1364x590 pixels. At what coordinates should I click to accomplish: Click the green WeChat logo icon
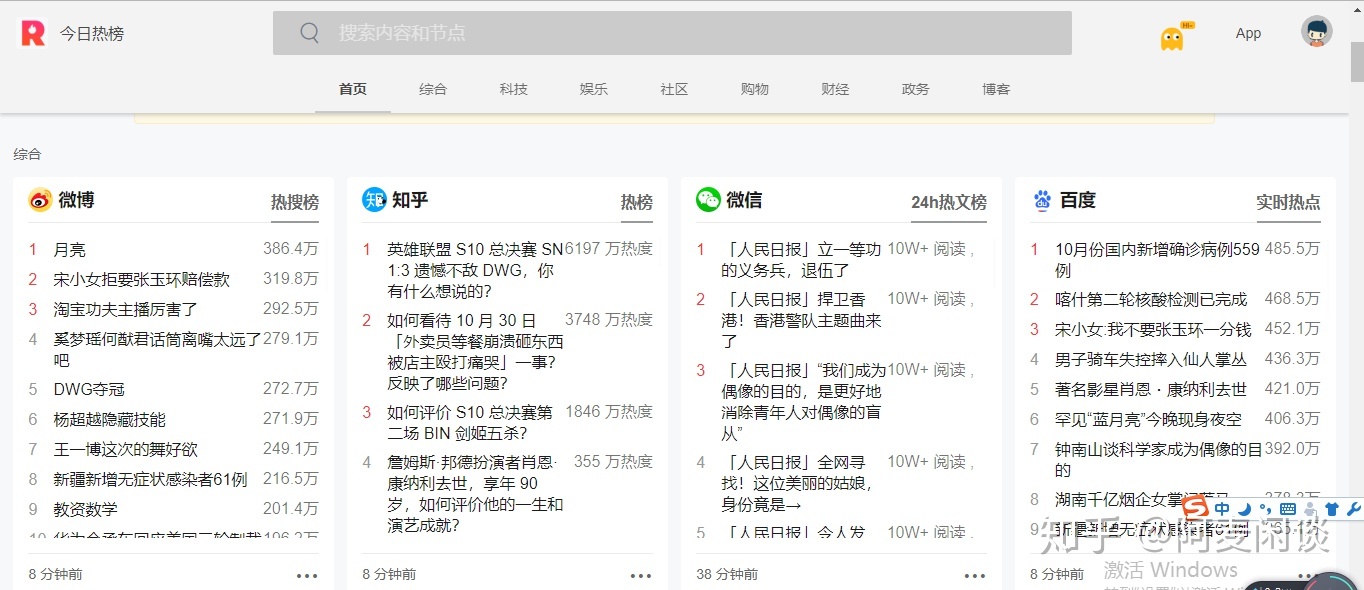pos(708,200)
